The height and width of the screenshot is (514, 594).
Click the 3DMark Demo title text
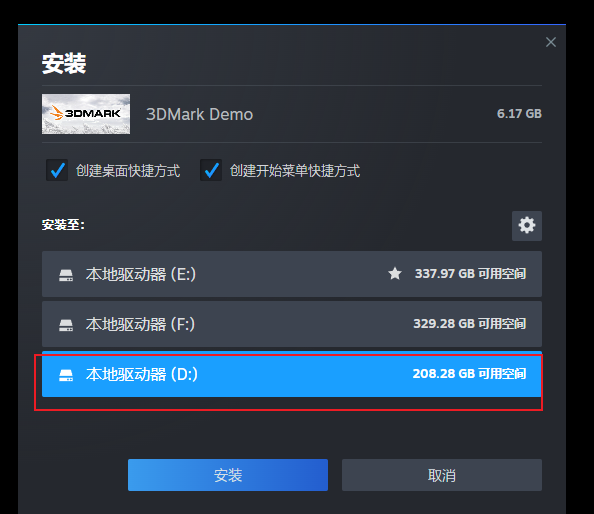[200, 114]
